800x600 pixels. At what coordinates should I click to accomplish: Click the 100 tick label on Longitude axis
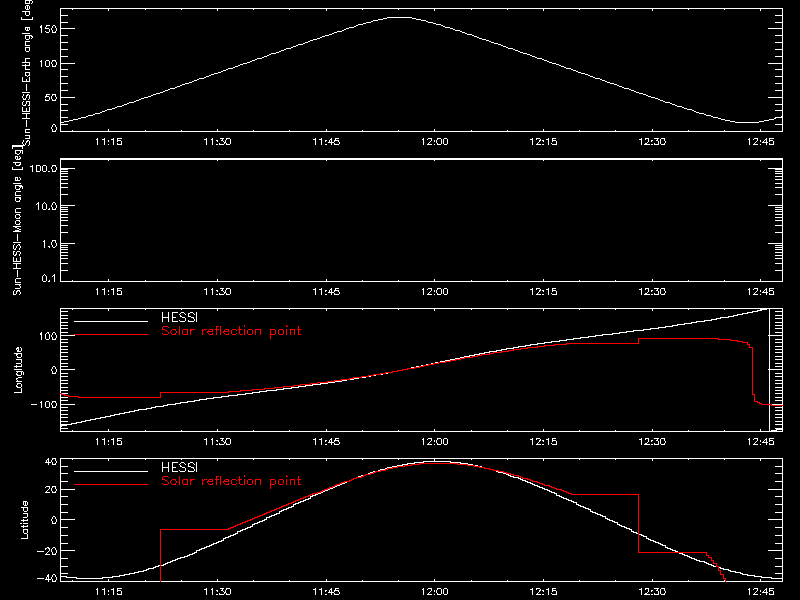[48, 336]
